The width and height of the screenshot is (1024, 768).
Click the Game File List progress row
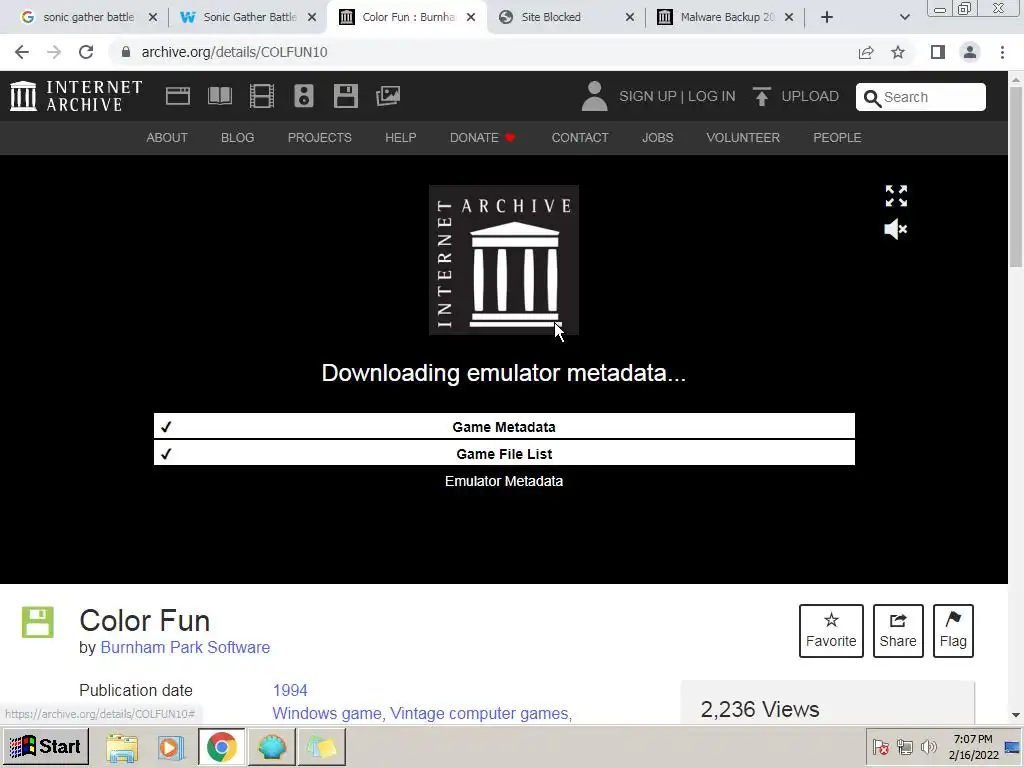[504, 453]
